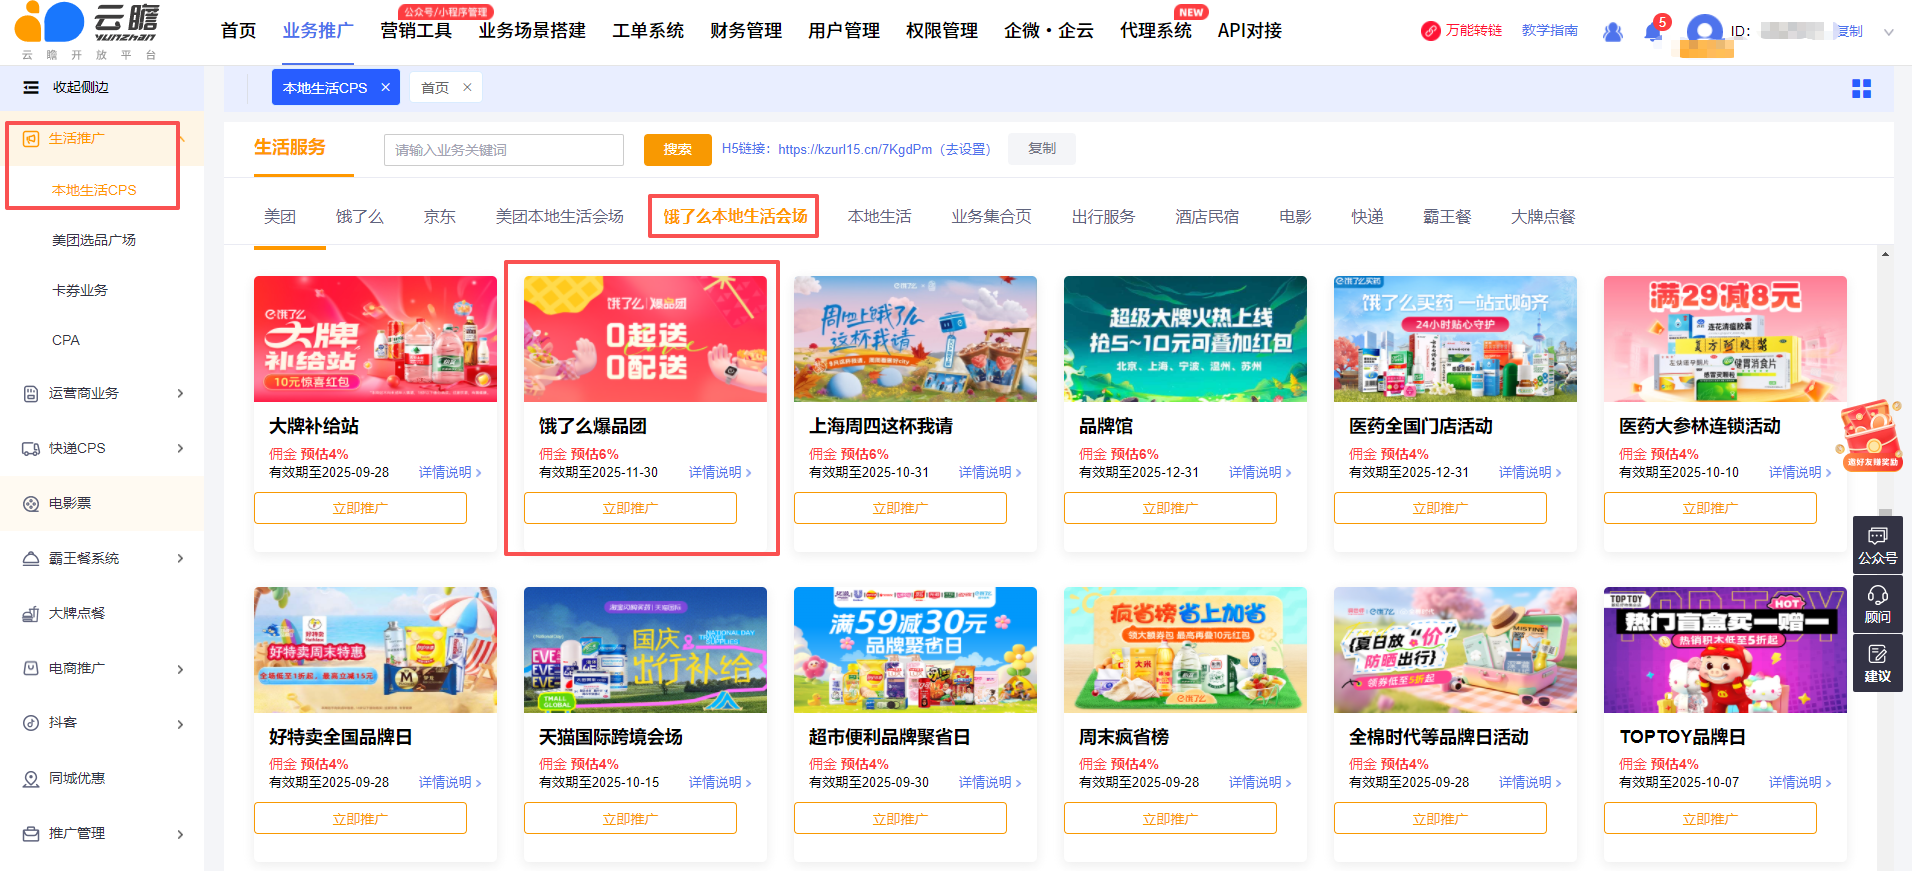Screen dimensions: 1912x871
Task: Open the 公众号 floating widget
Action: click(1877, 546)
